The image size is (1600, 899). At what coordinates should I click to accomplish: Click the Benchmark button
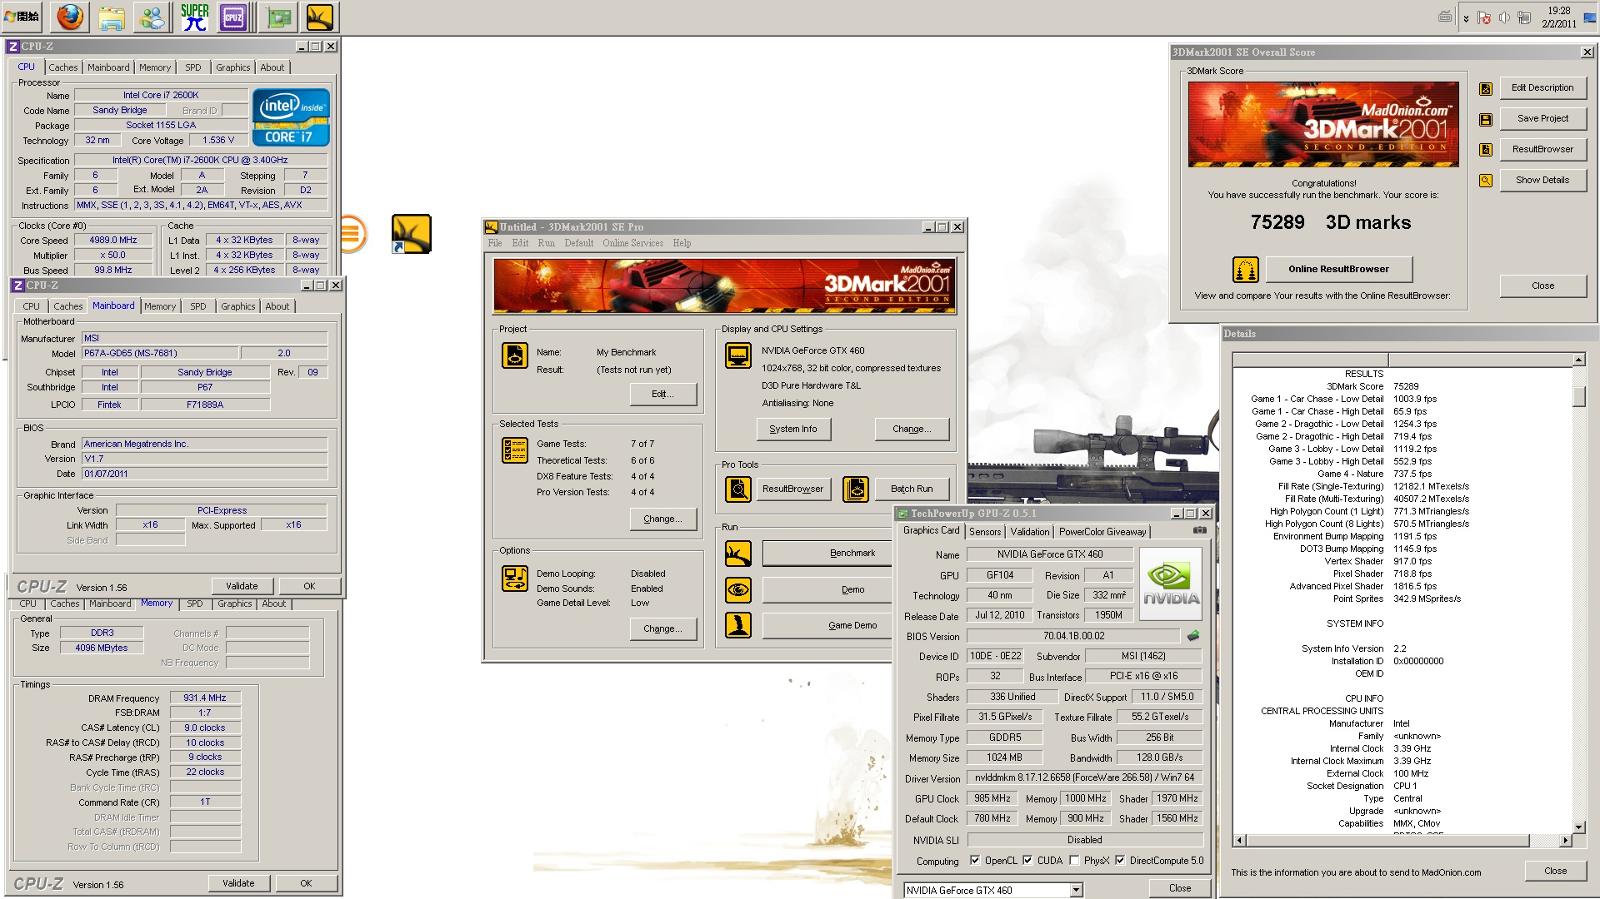click(826, 553)
